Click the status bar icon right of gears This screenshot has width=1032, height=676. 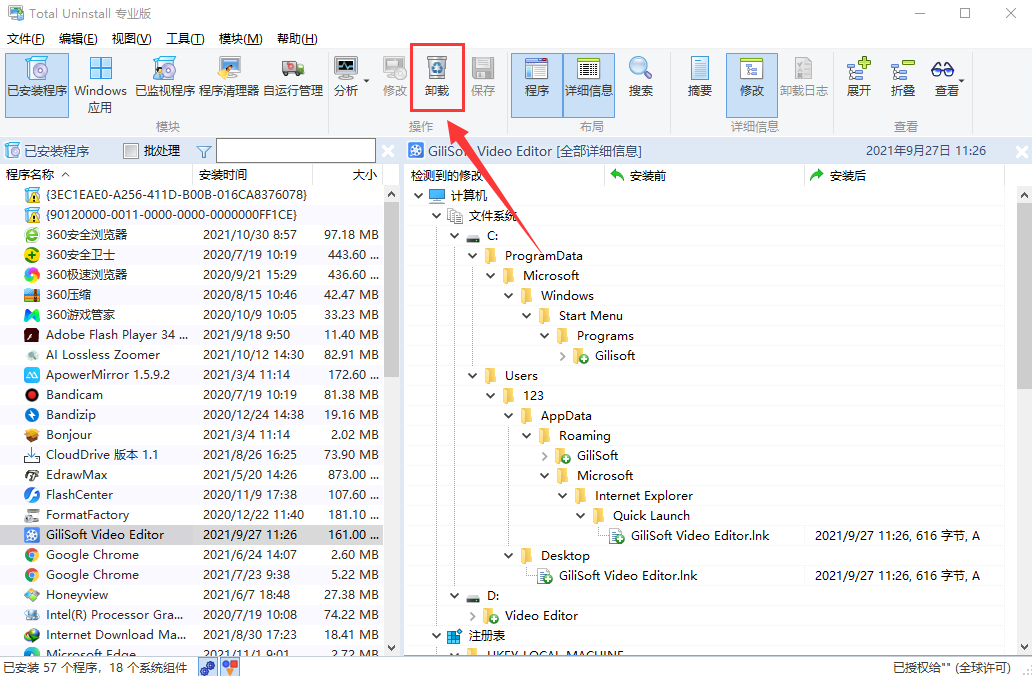click(230, 667)
